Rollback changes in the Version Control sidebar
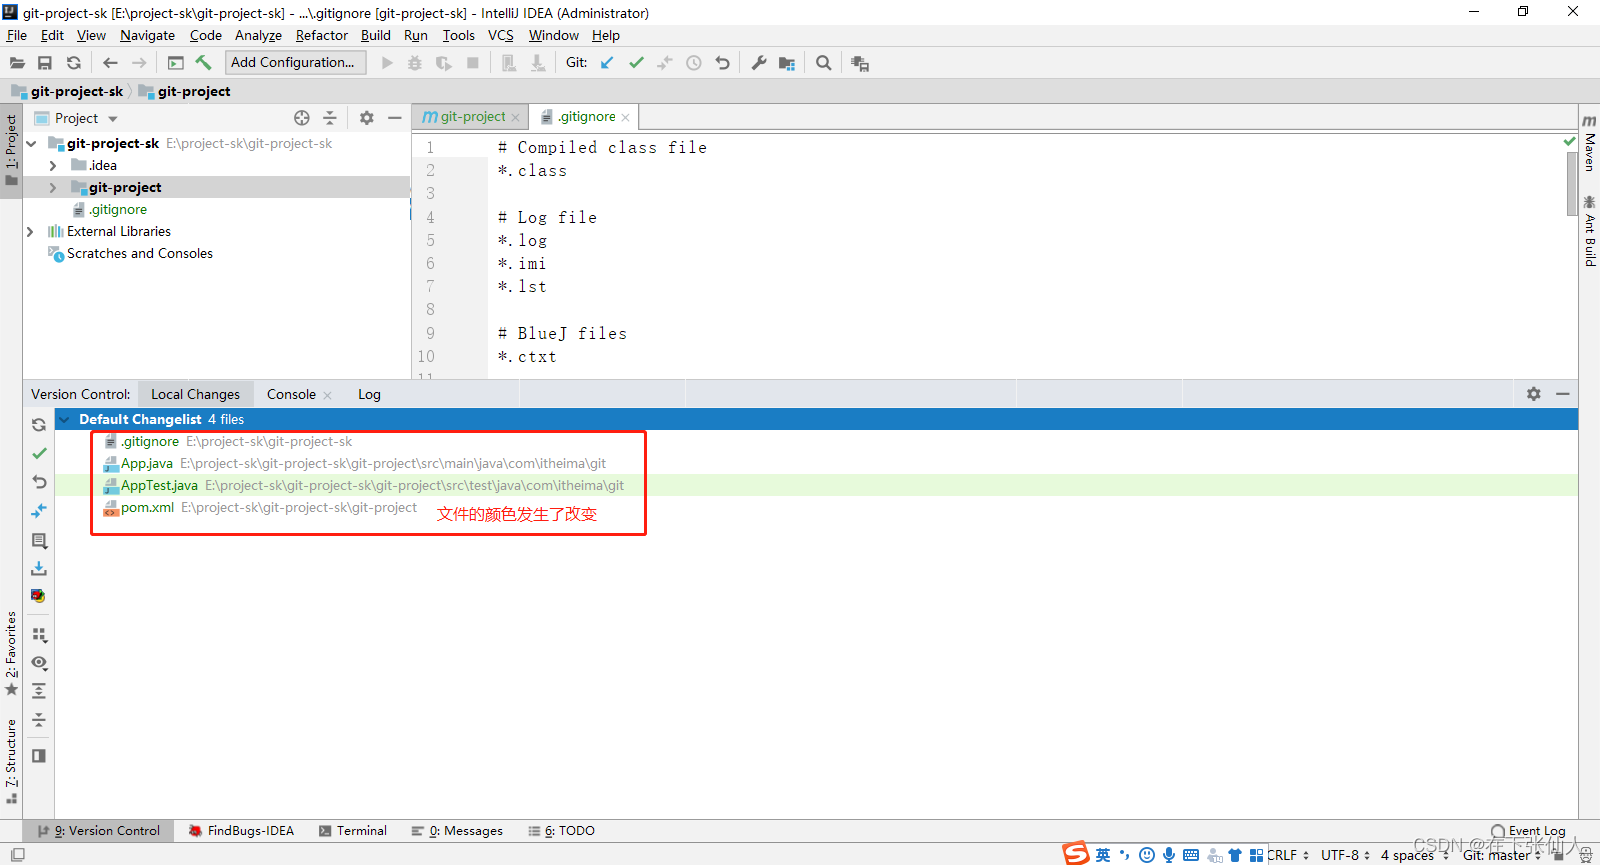1600x865 pixels. tap(39, 482)
